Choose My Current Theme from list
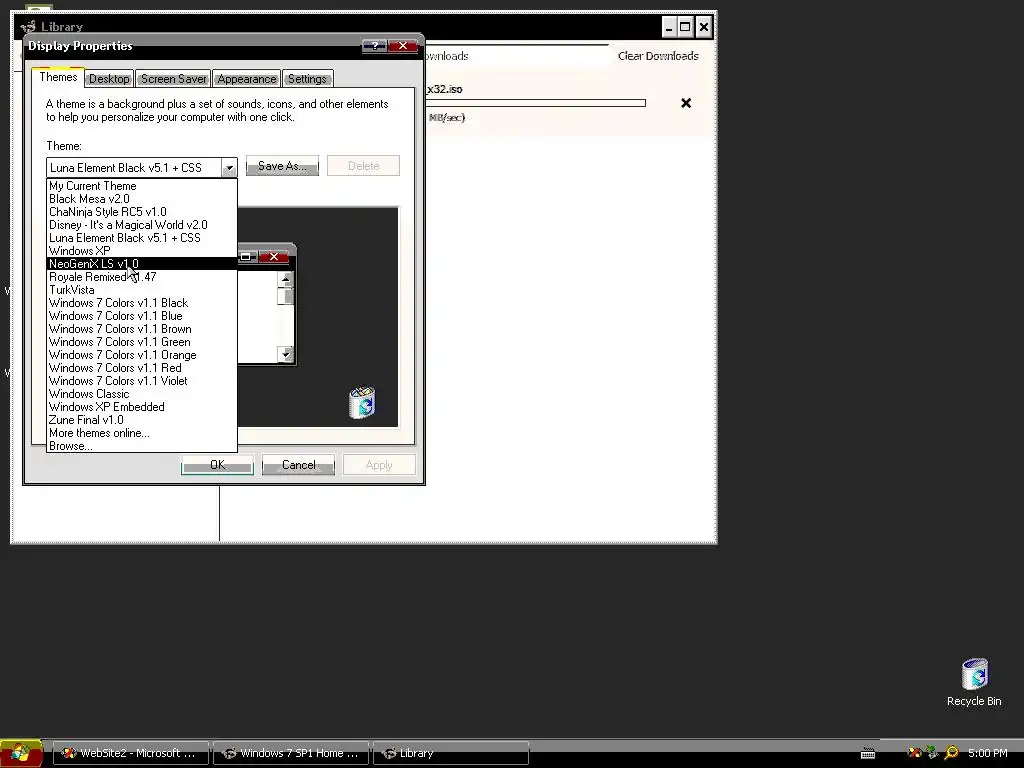This screenshot has height=768, width=1024. 142,186
